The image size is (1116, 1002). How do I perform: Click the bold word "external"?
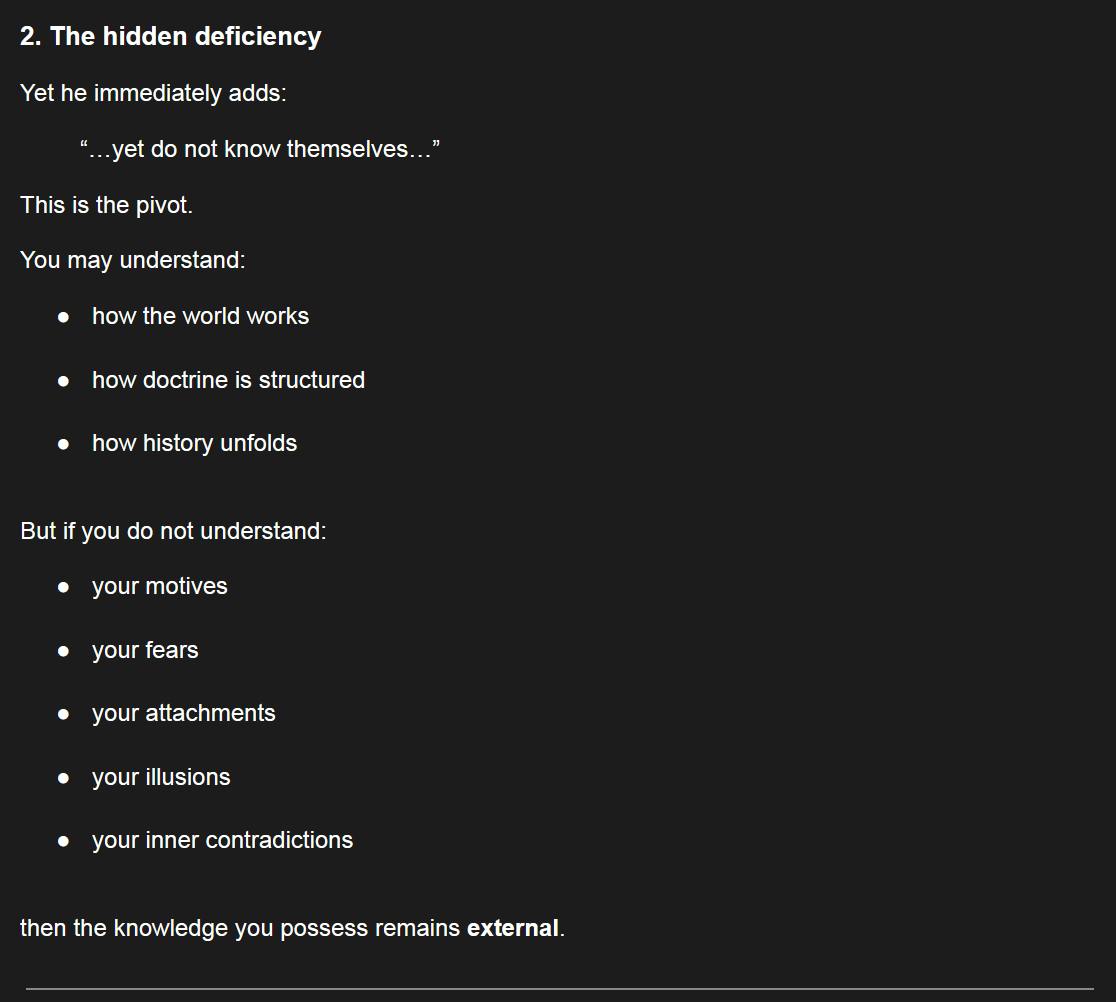pos(512,928)
